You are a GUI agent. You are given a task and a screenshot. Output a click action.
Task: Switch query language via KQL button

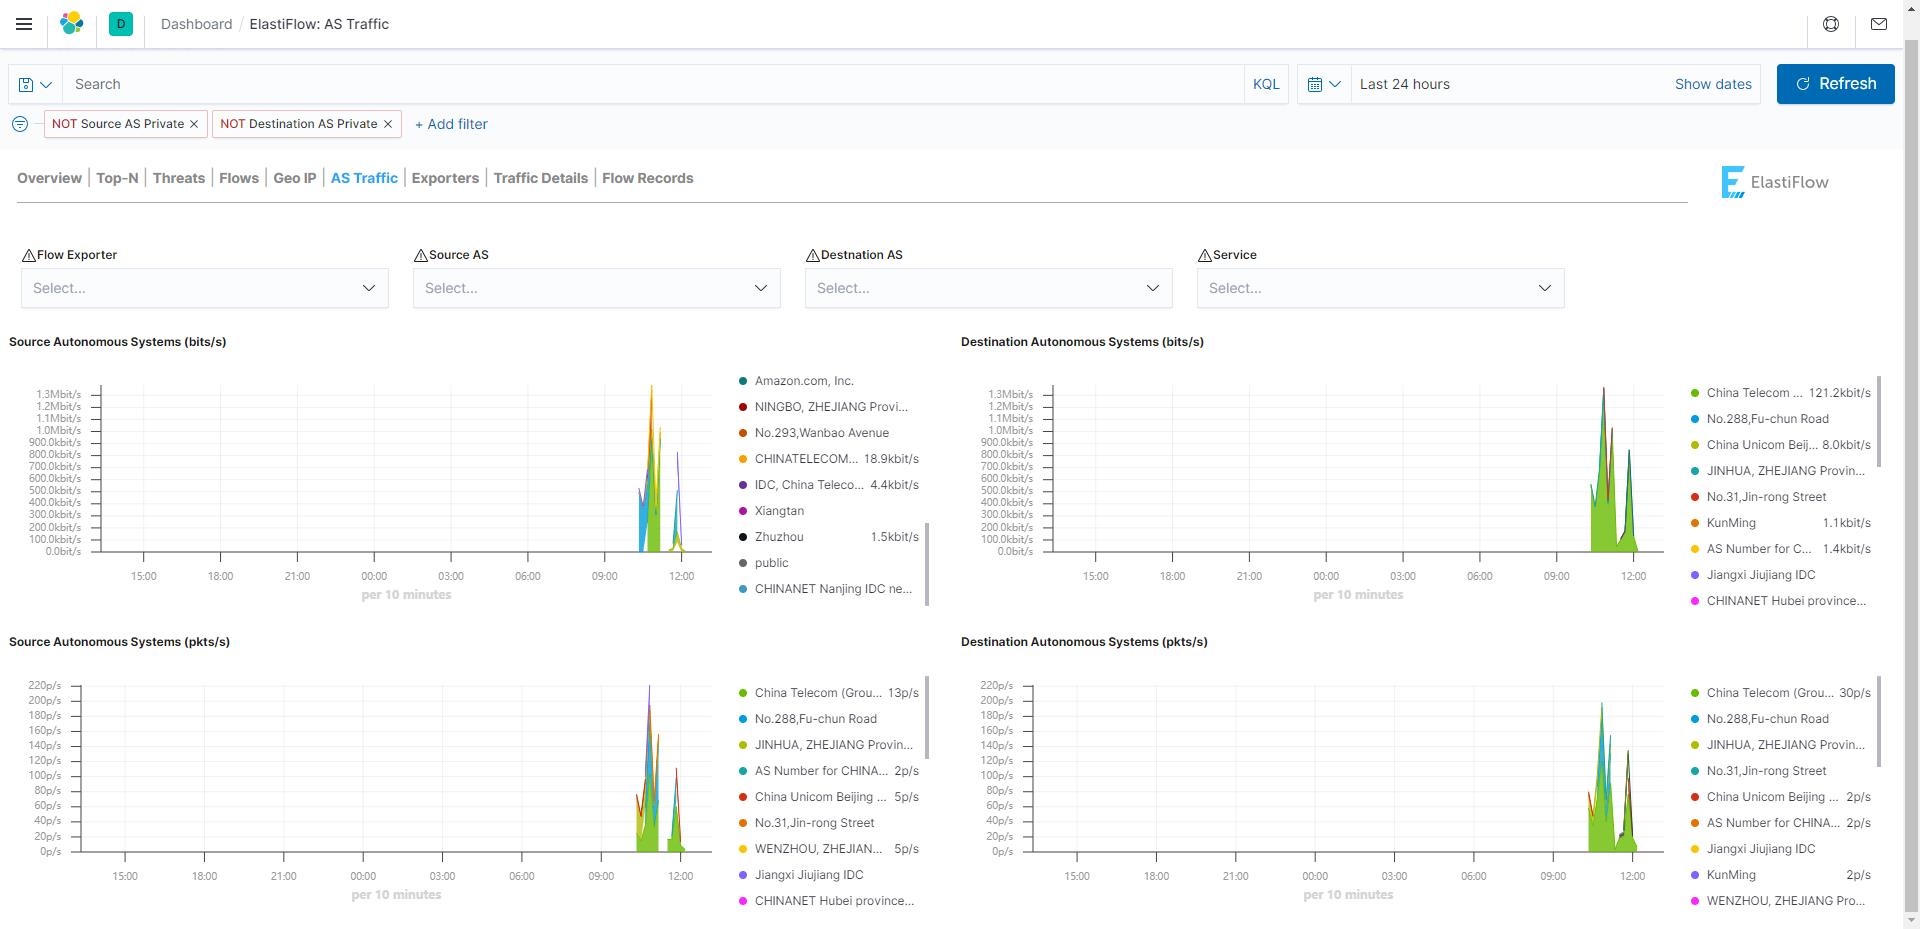click(1266, 84)
